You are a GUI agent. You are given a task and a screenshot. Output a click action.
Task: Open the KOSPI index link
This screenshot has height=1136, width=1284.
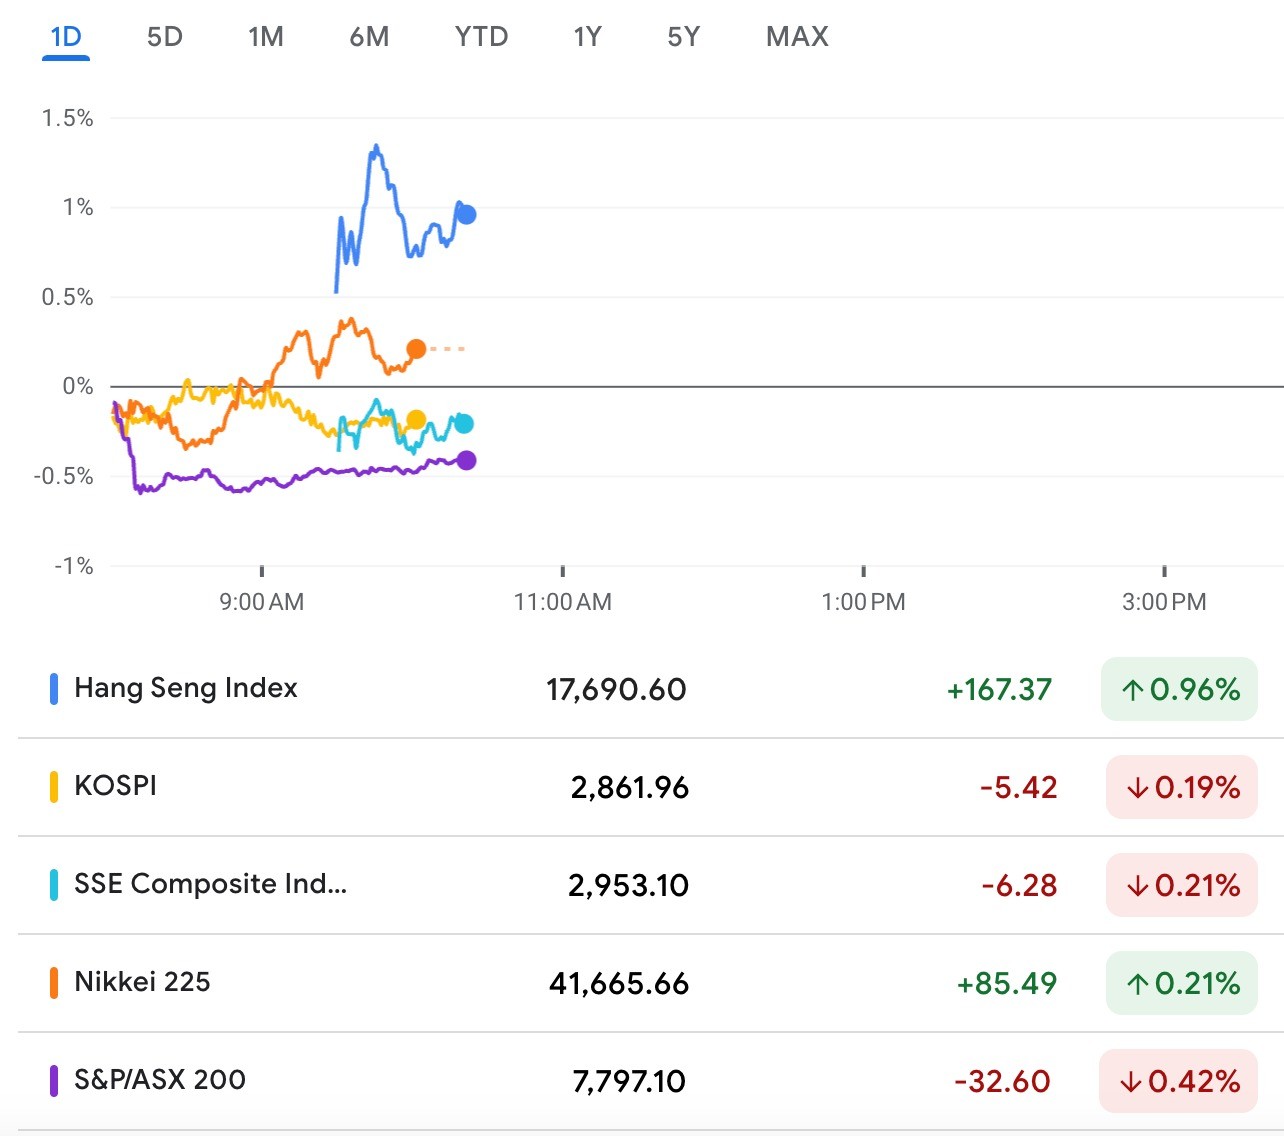point(116,786)
